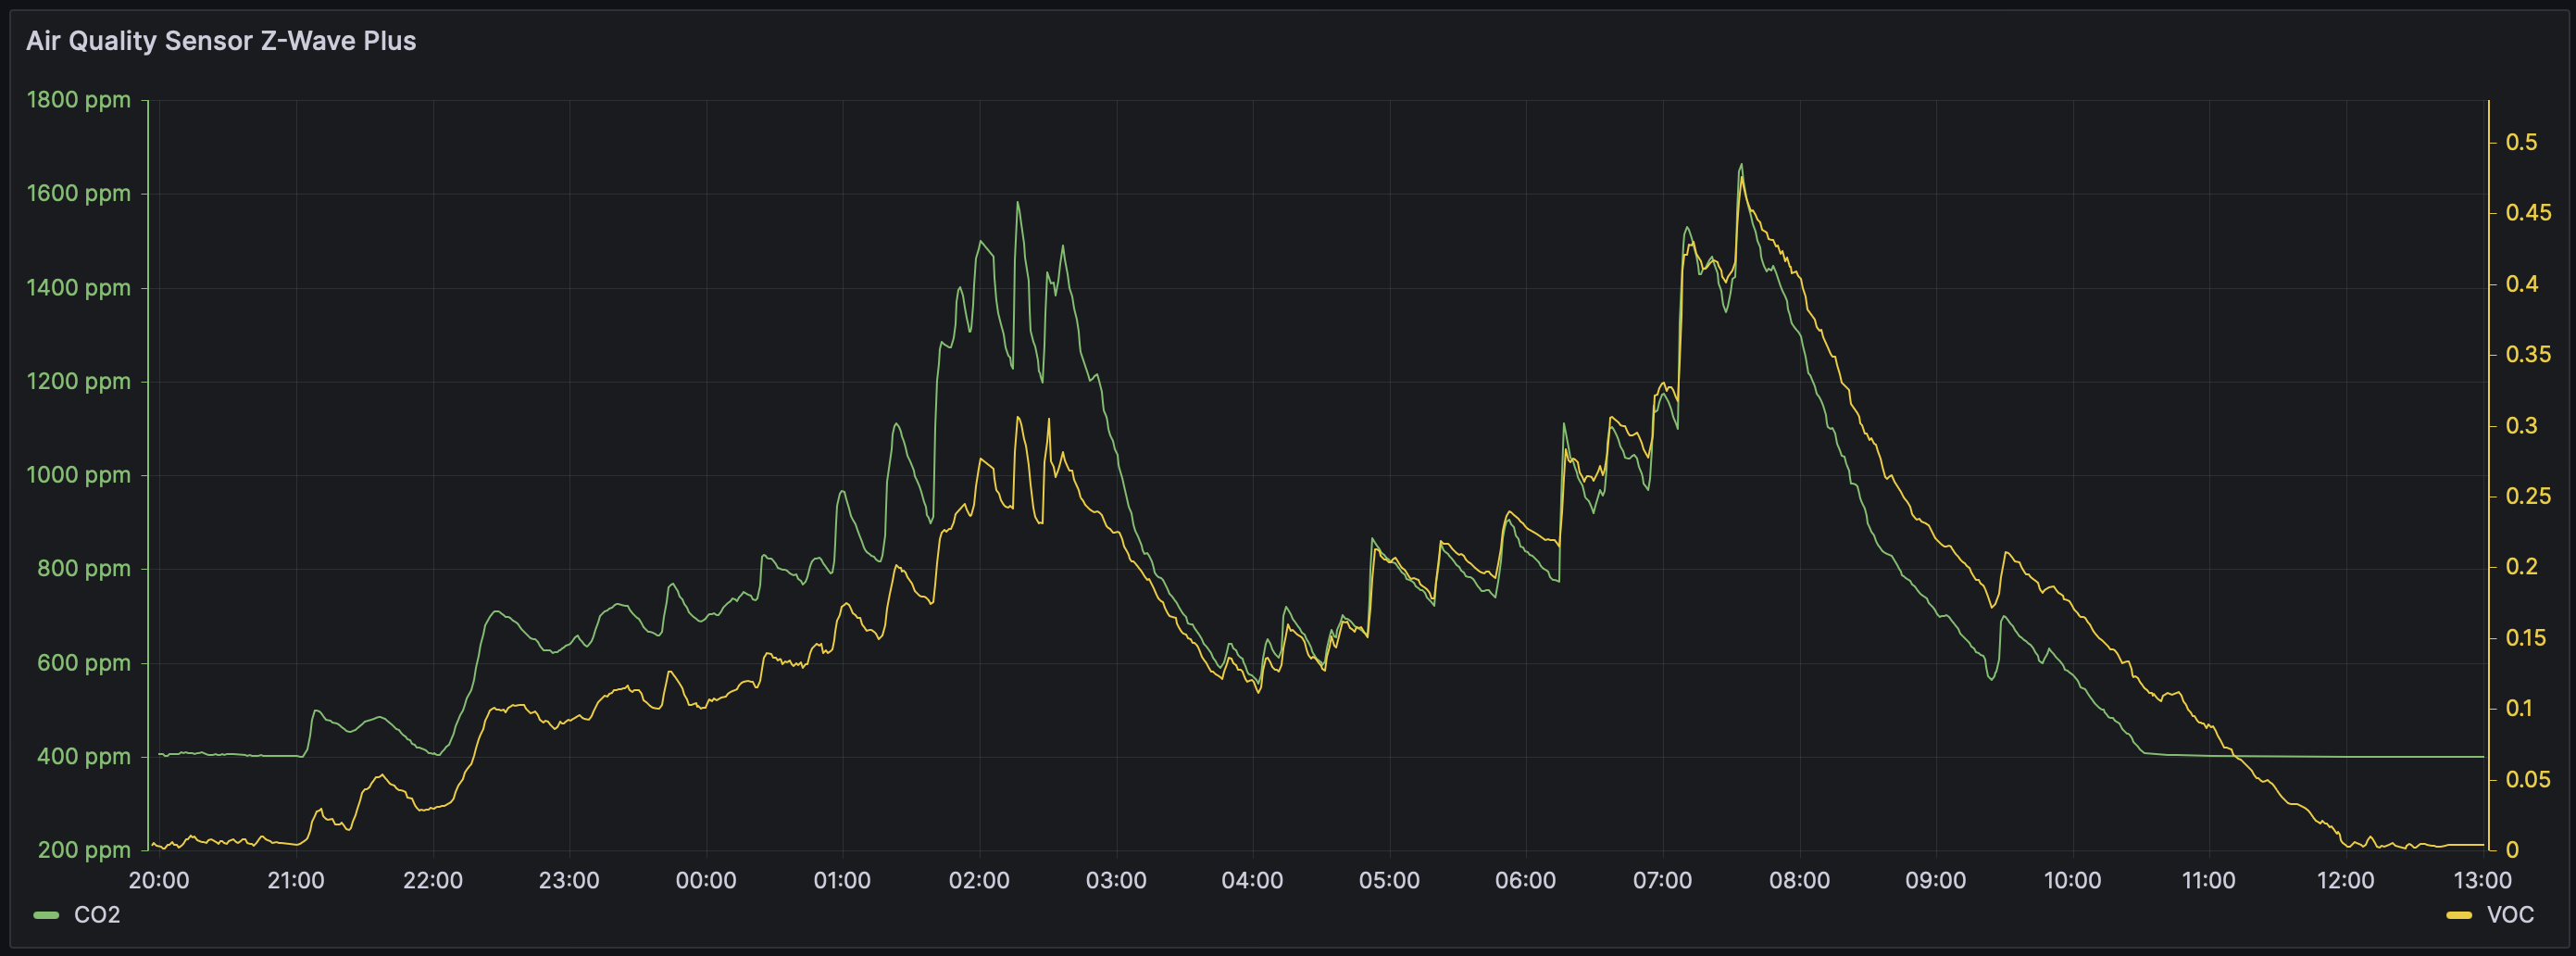Click the 600 ppm axis label
This screenshot has height=956, width=2576.
84,663
